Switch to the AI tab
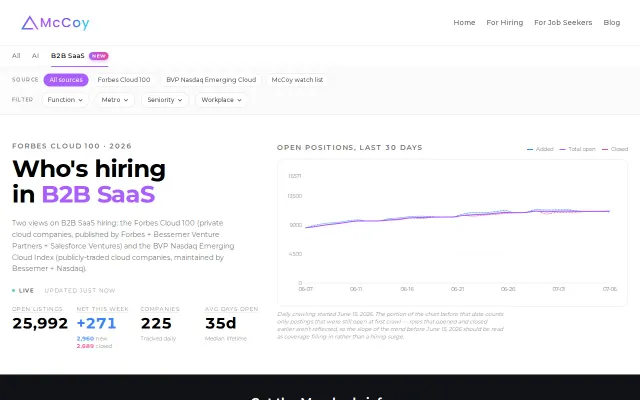This screenshot has height=400, width=640. 36,56
